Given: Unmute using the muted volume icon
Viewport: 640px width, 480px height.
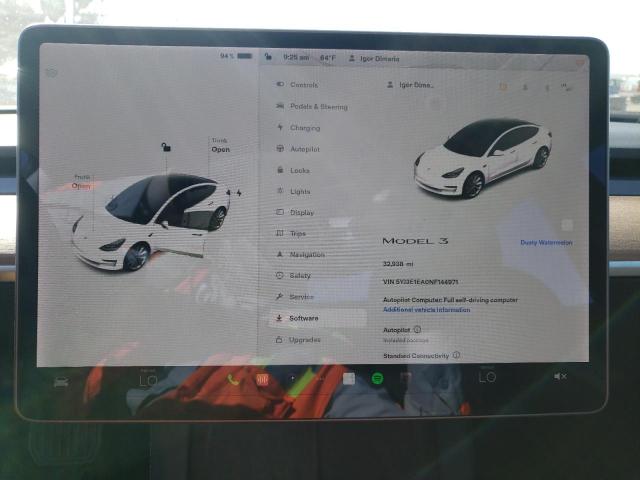Looking at the screenshot, I should click(x=560, y=376).
